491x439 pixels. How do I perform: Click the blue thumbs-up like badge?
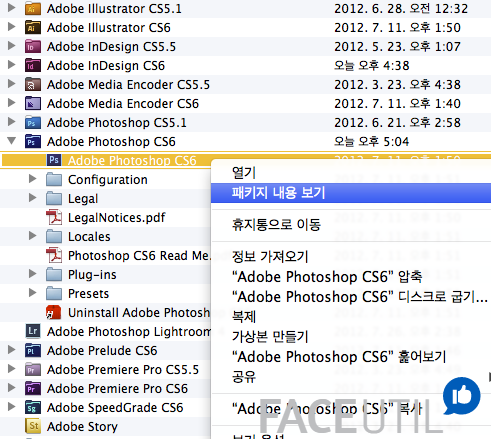[x=462, y=396]
